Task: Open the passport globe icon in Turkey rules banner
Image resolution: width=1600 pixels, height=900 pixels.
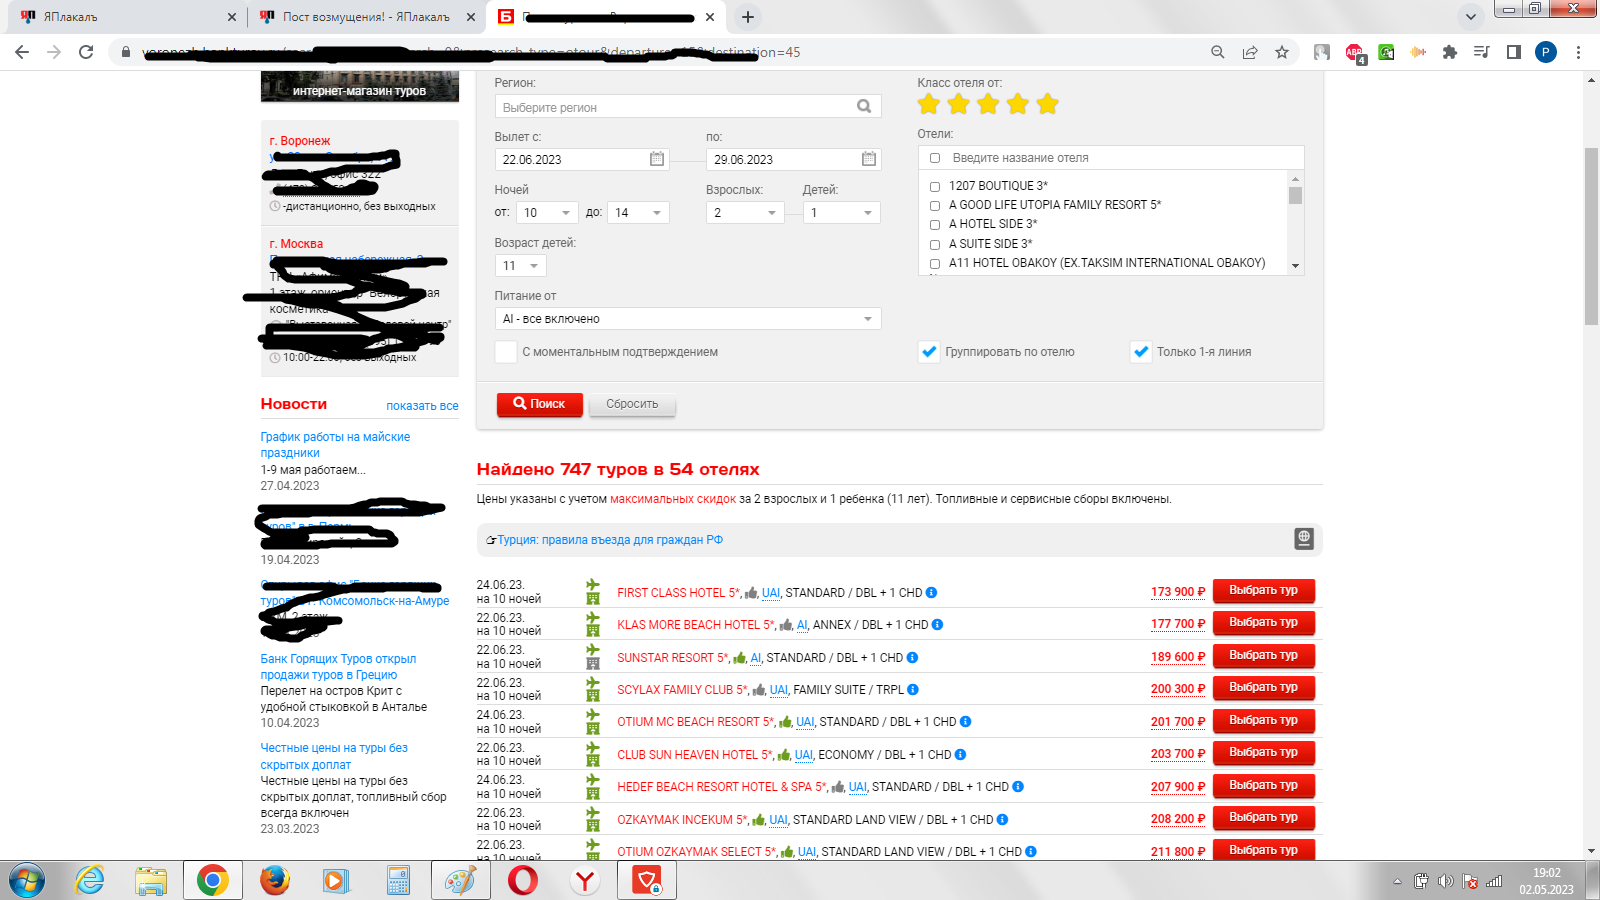Action: tap(1304, 539)
